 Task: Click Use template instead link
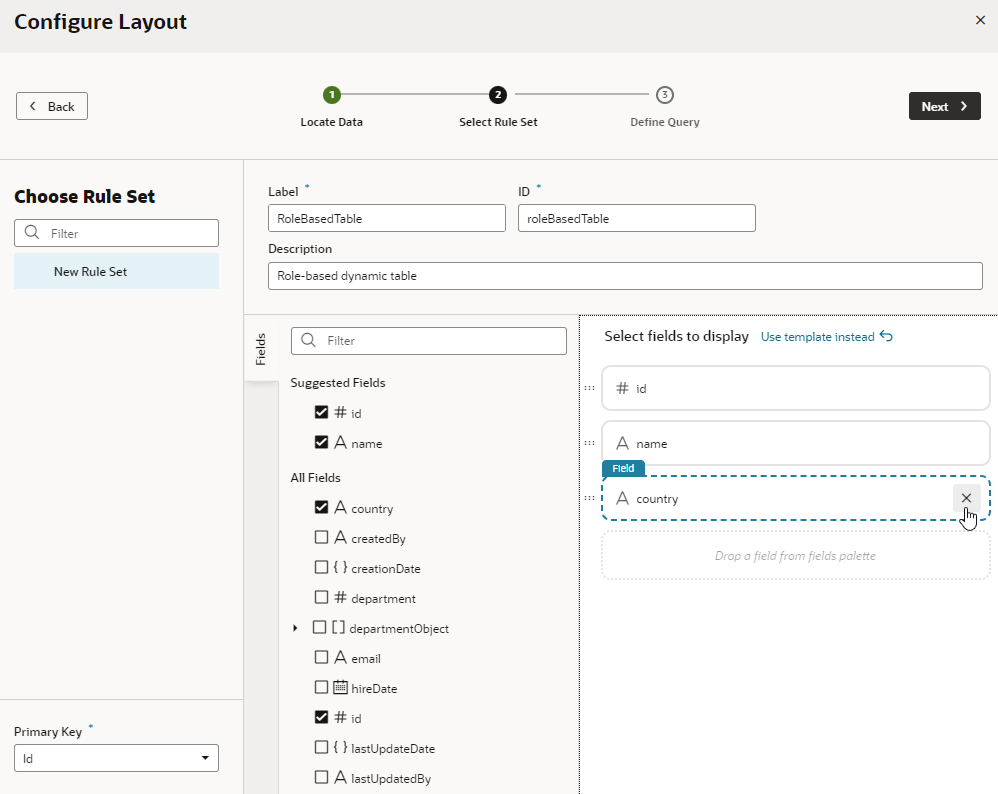click(817, 337)
